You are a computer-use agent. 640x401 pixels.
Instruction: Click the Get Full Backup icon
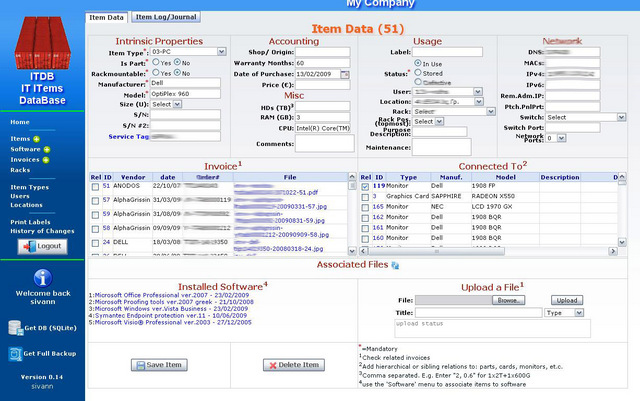pos(15,354)
